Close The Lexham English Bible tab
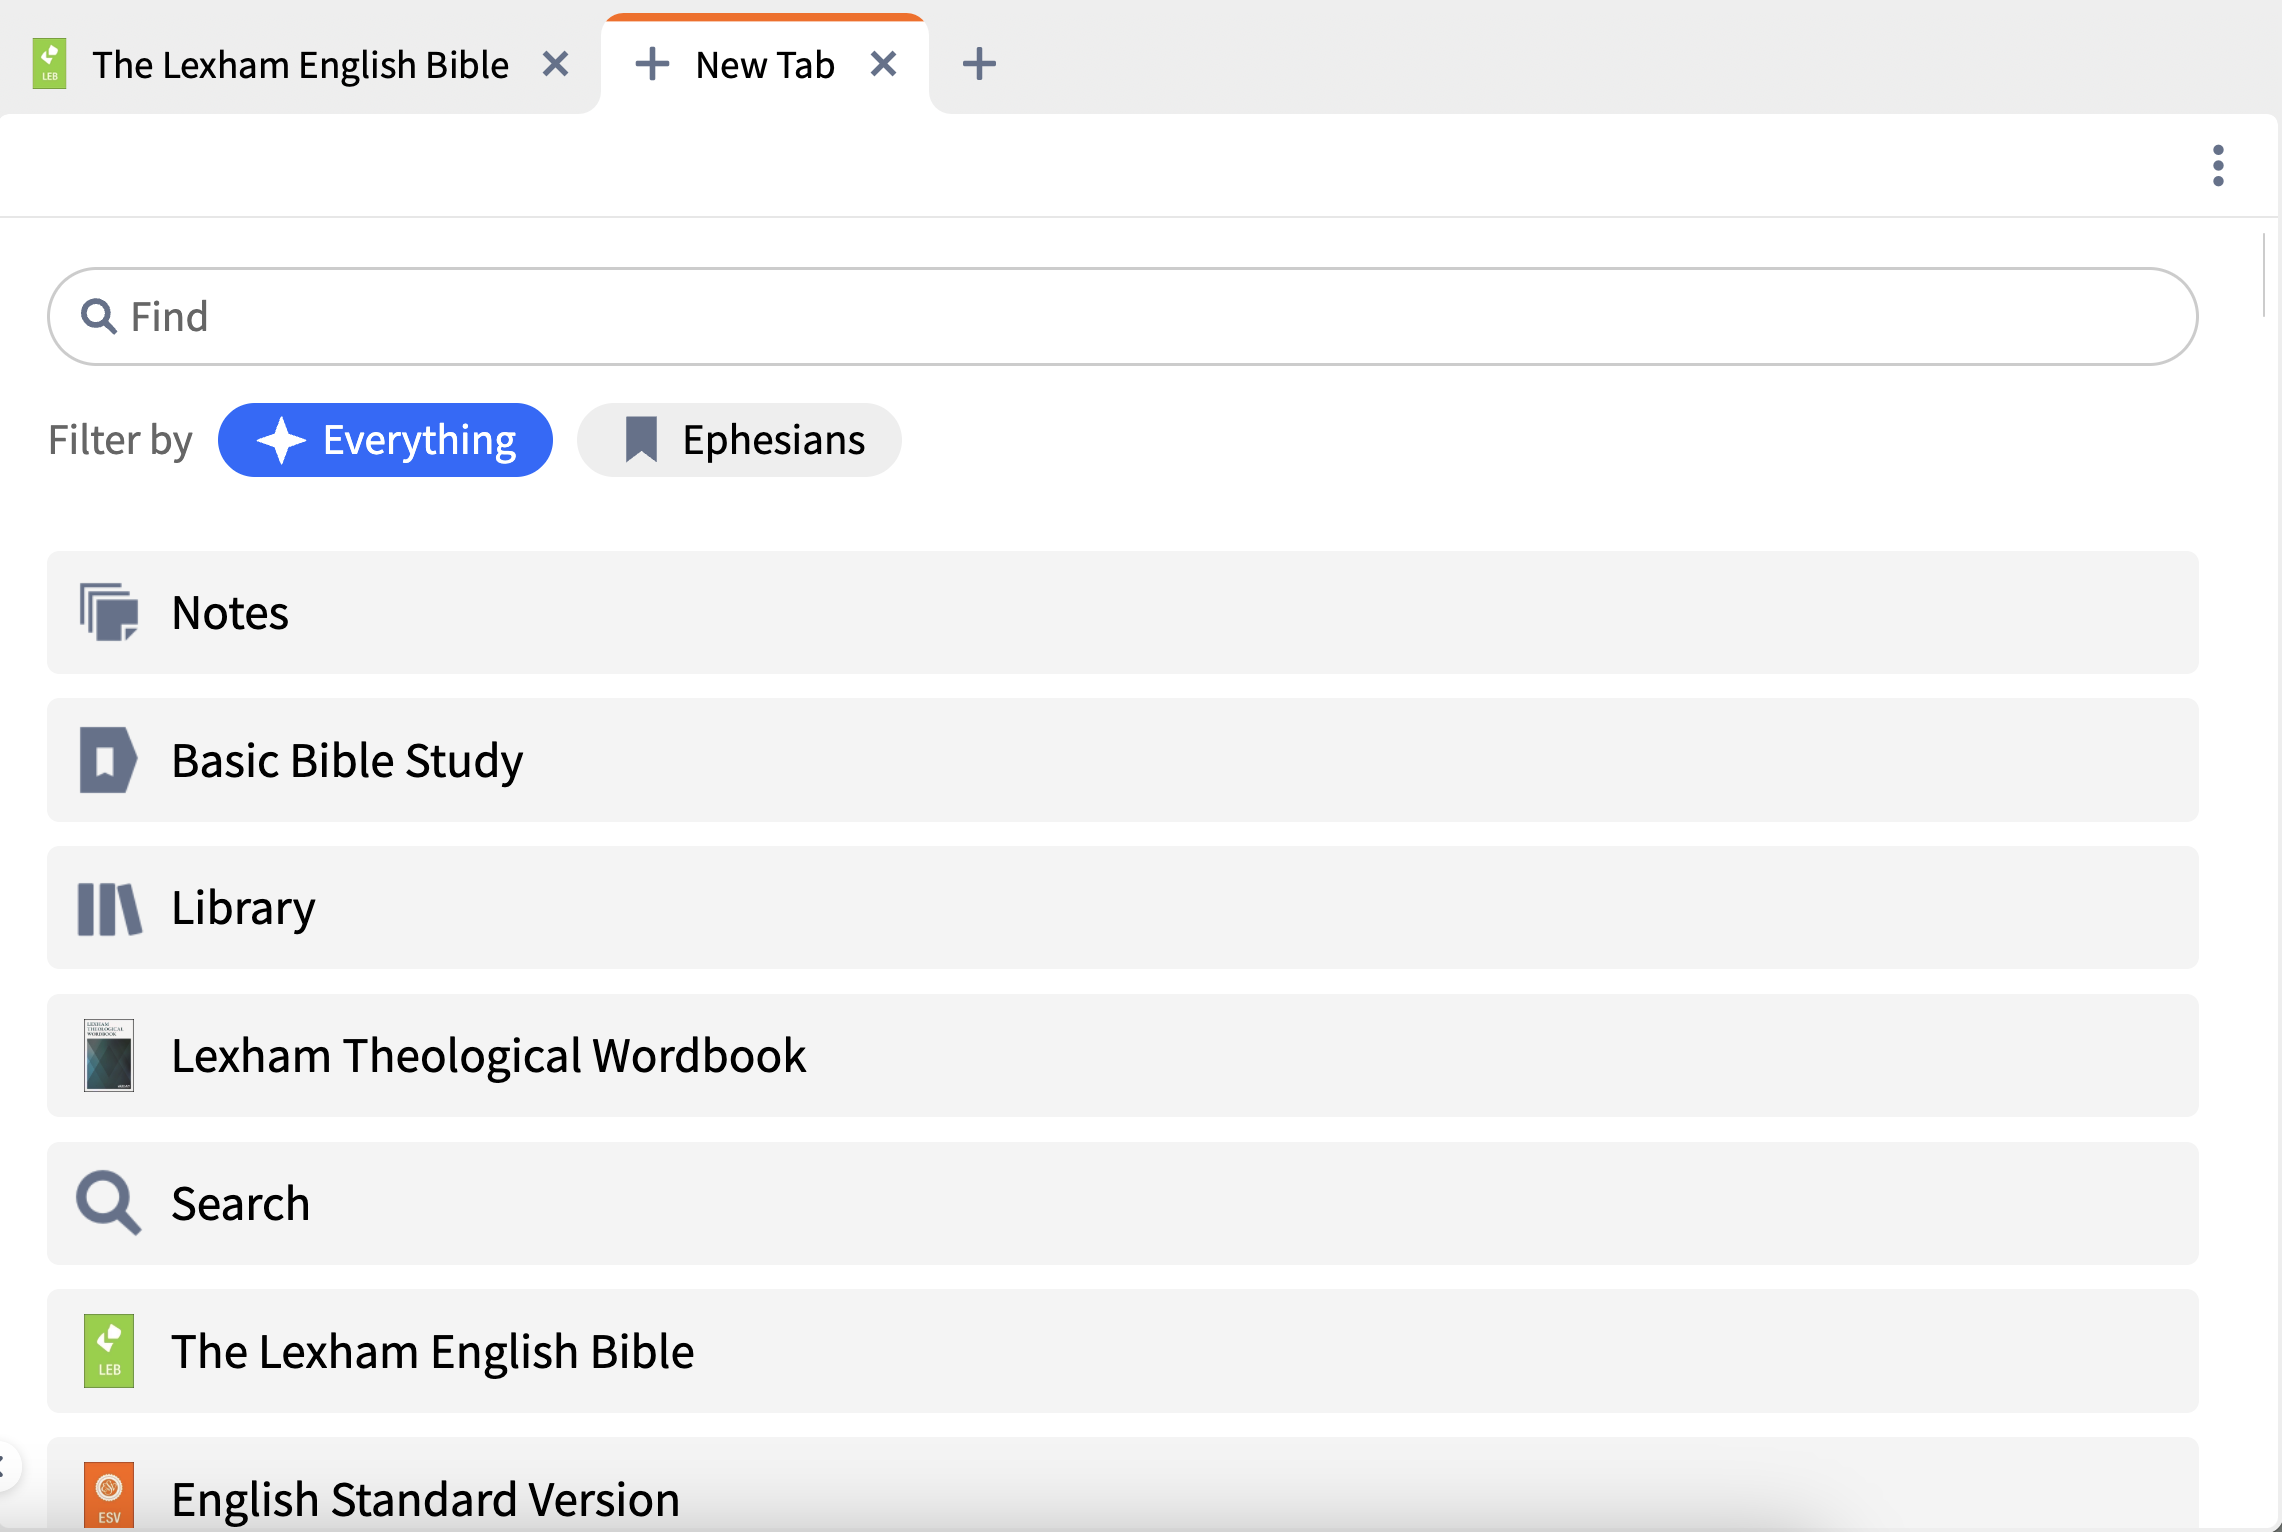 pyautogui.click(x=555, y=64)
